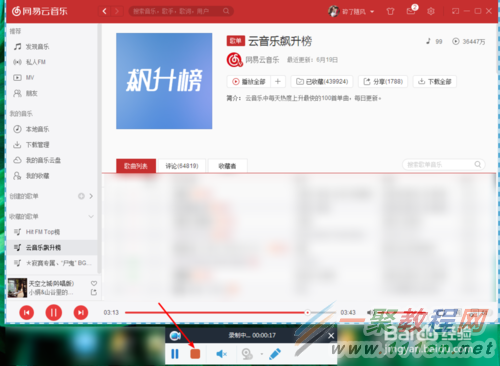Click the magnifier icon in header search
500x366 pixels.
pos(226,11)
